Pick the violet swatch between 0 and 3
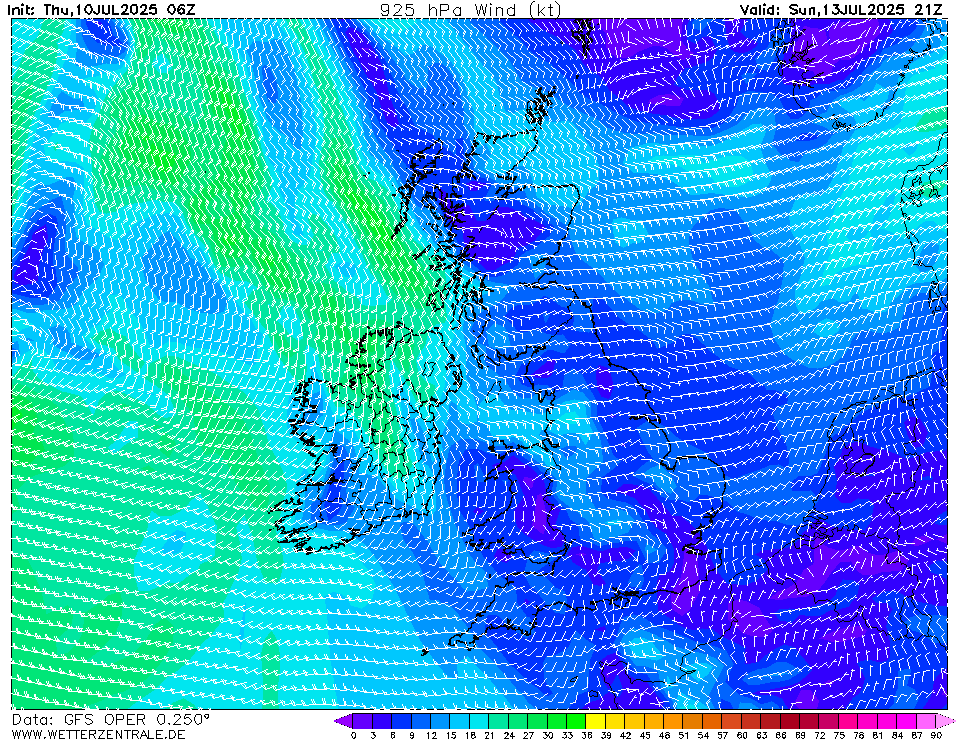 363,720
